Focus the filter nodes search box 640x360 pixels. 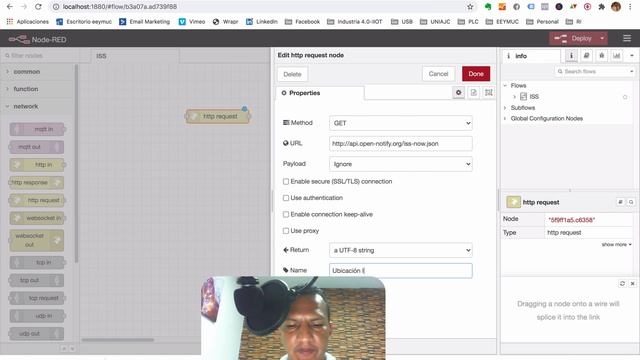pos(40,56)
